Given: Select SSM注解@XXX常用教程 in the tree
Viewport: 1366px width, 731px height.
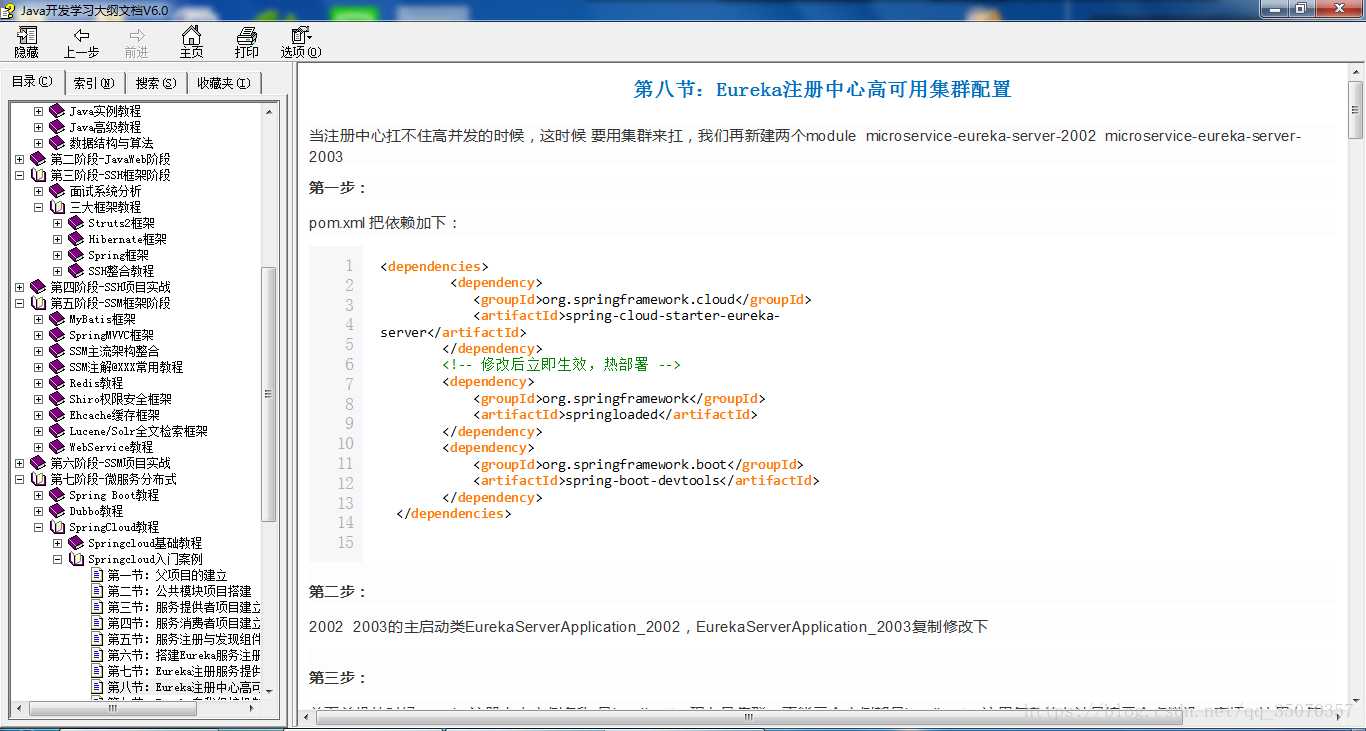Looking at the screenshot, I should point(126,367).
